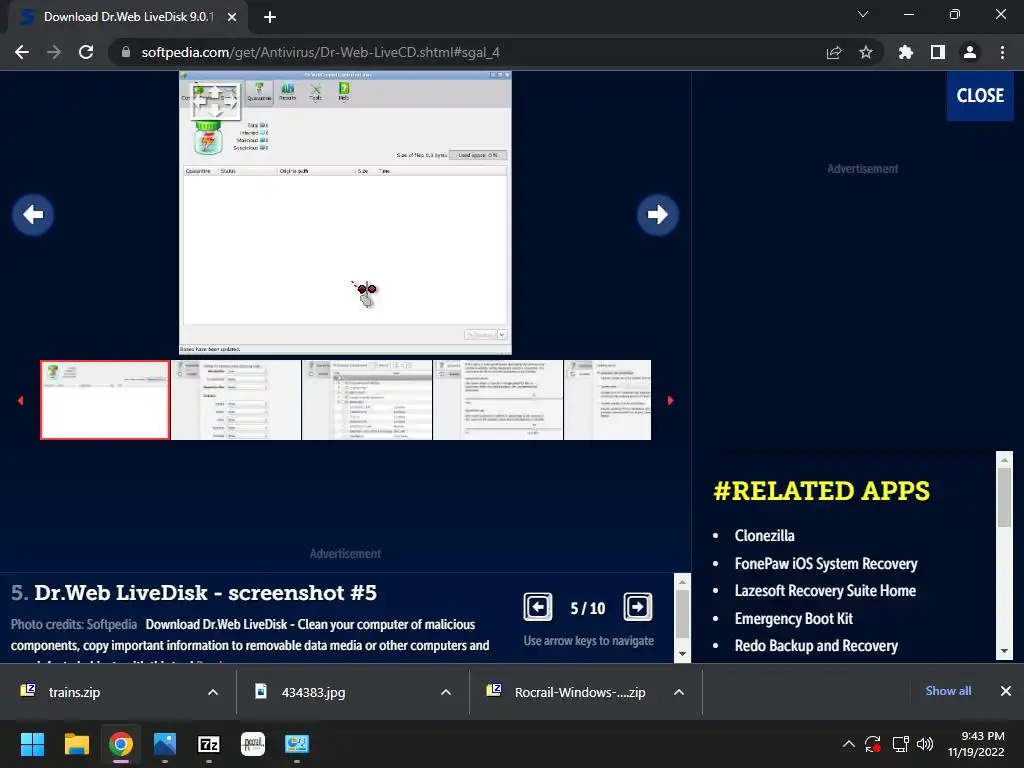1024x768 pixels.
Task: Open downloaded trains.zip file
Action: [74, 692]
